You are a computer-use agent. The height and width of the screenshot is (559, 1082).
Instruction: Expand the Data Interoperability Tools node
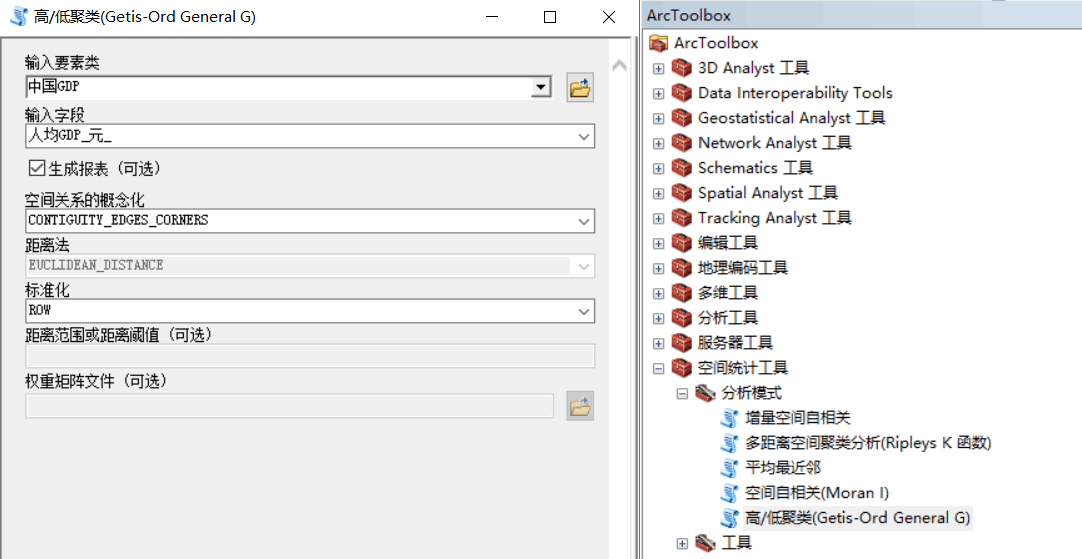(658, 93)
